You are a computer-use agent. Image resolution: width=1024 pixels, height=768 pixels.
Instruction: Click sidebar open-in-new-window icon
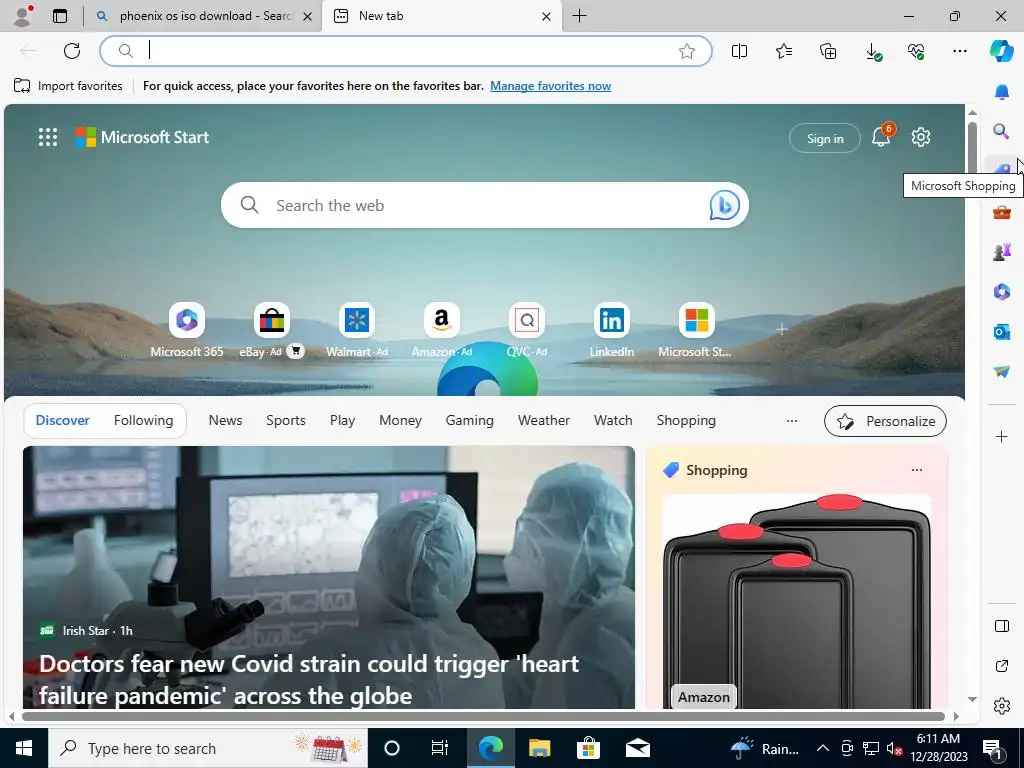pyautogui.click(x=1002, y=666)
